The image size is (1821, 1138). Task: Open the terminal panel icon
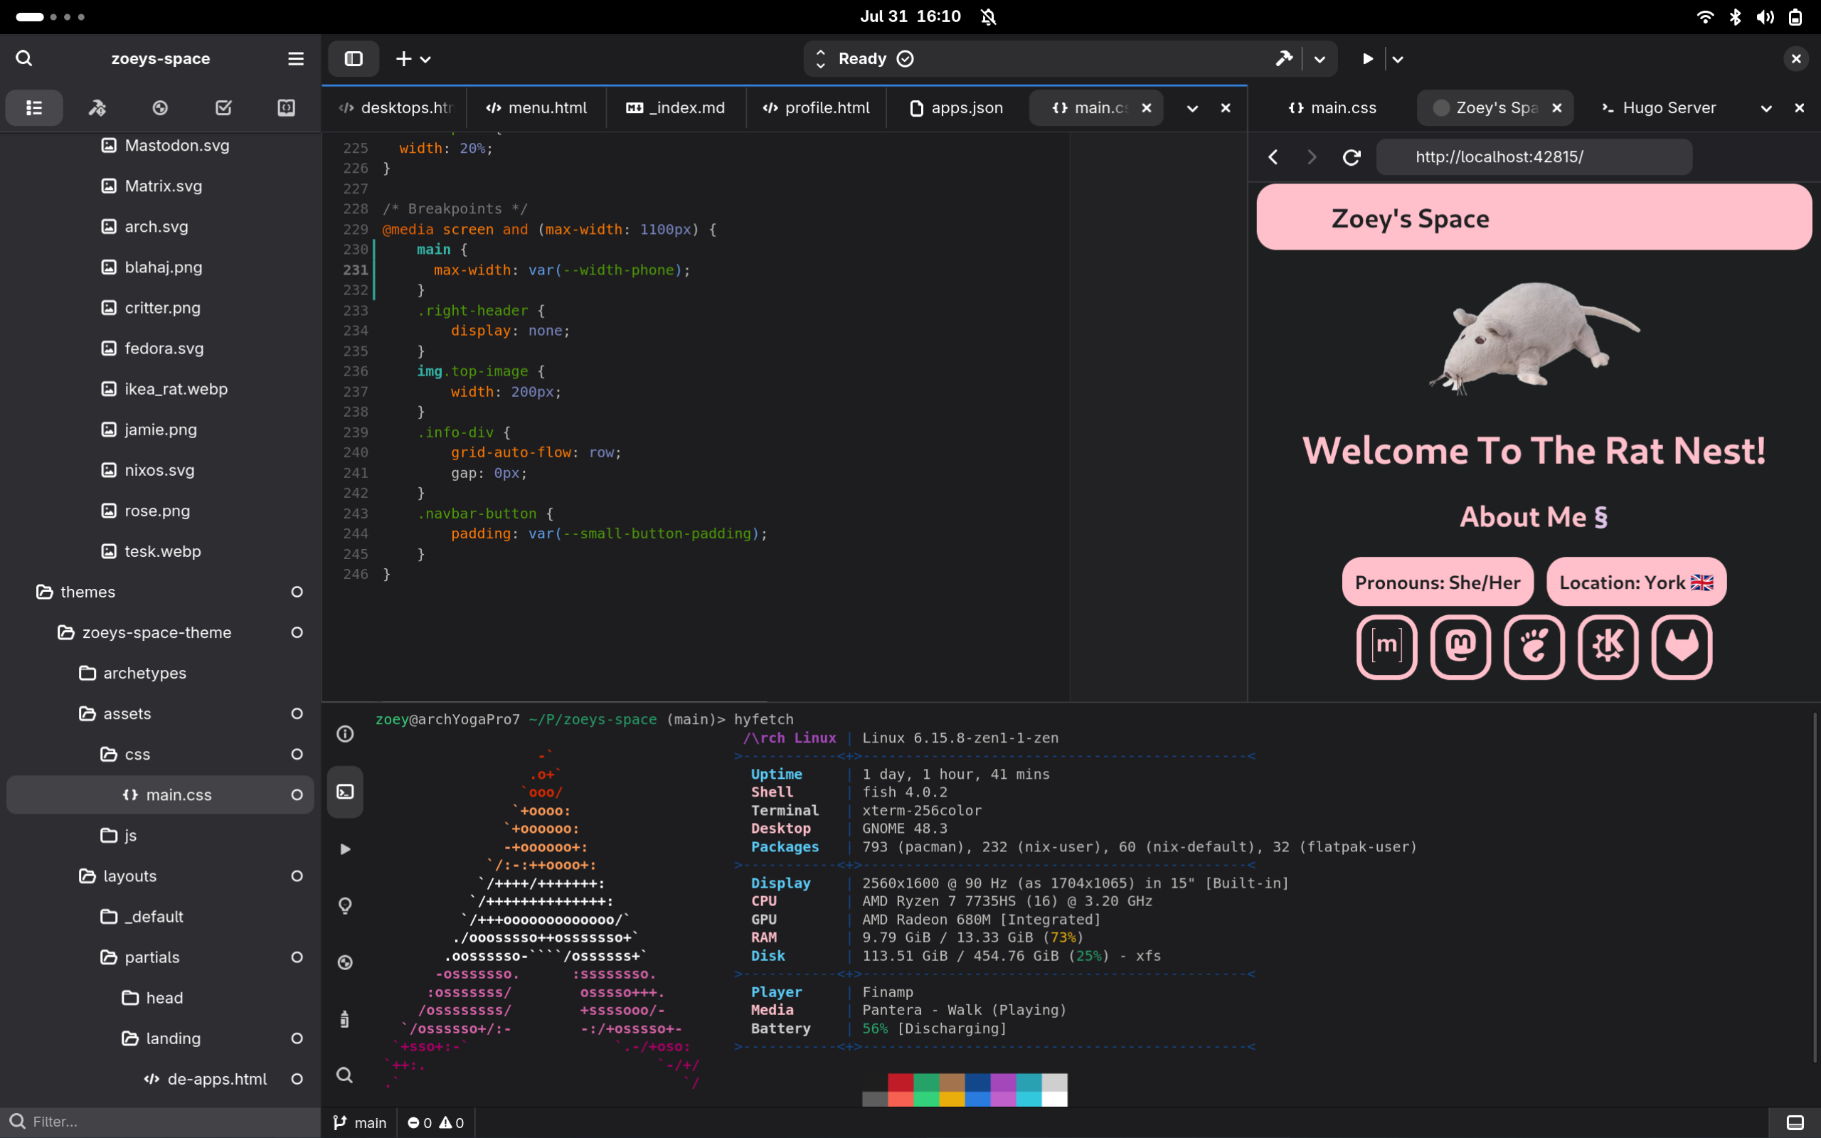click(345, 792)
